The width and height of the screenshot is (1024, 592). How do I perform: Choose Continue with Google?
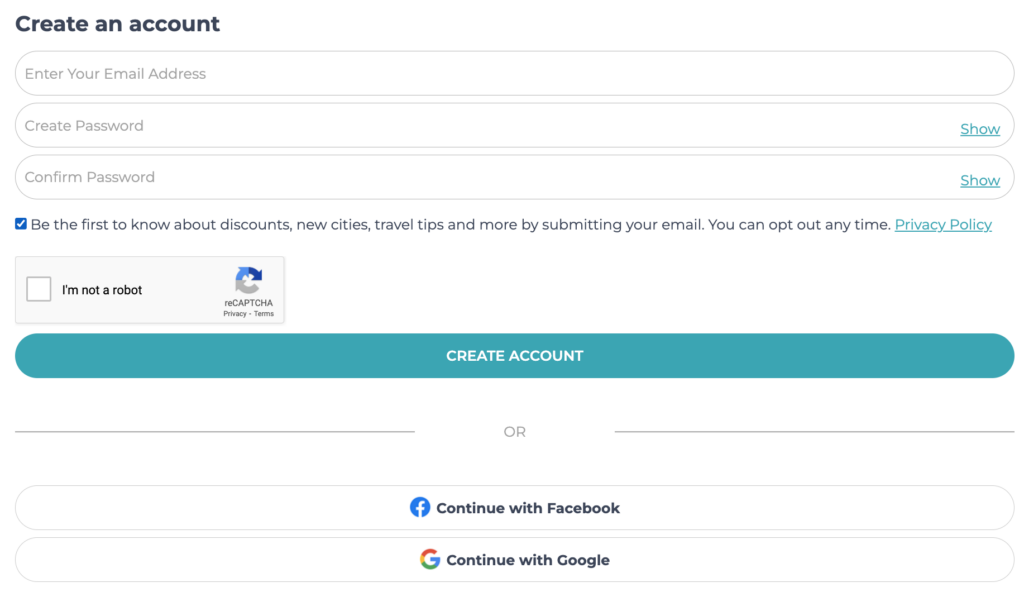click(x=527, y=560)
